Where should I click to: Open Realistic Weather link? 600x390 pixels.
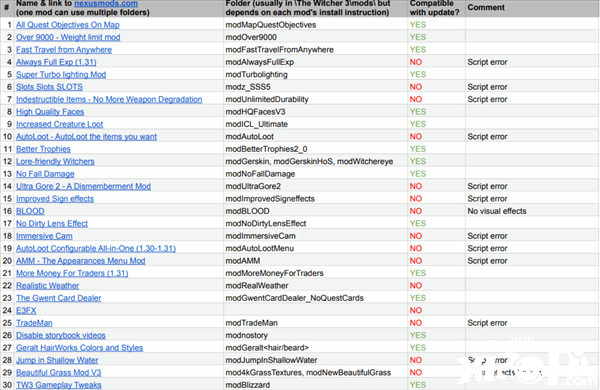coord(47,286)
